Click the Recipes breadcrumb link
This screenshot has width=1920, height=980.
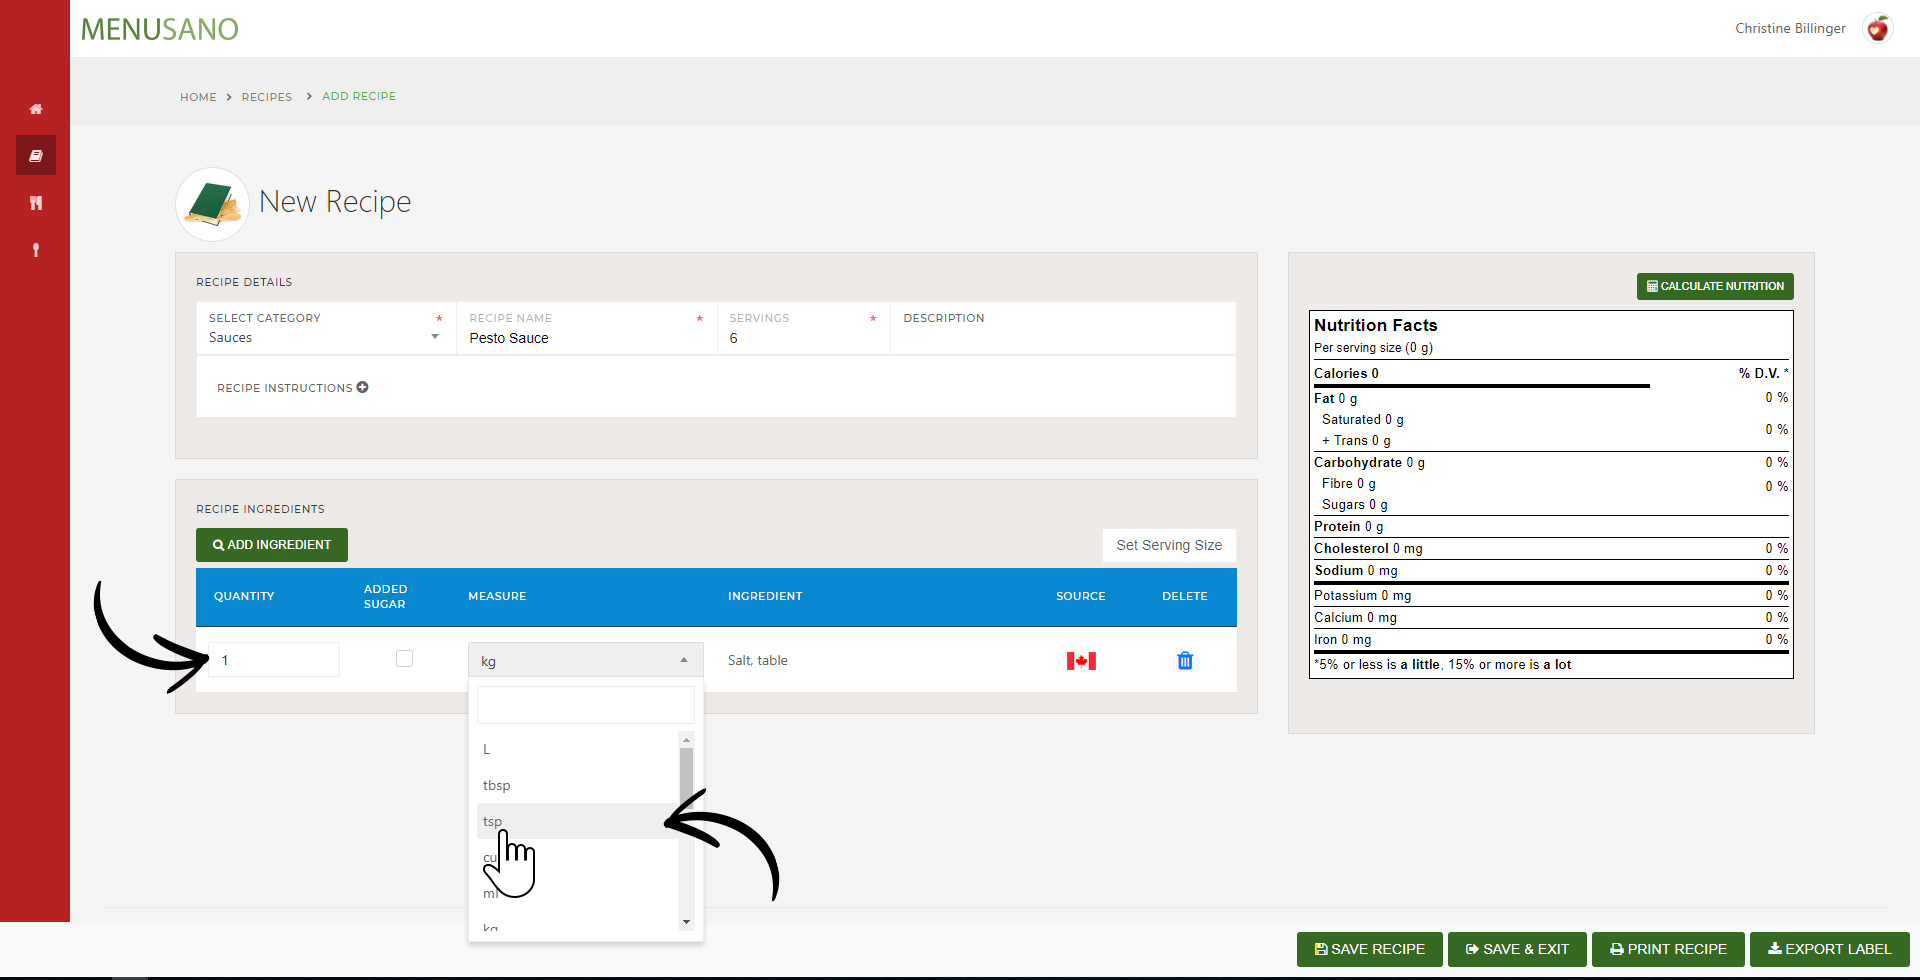(267, 97)
